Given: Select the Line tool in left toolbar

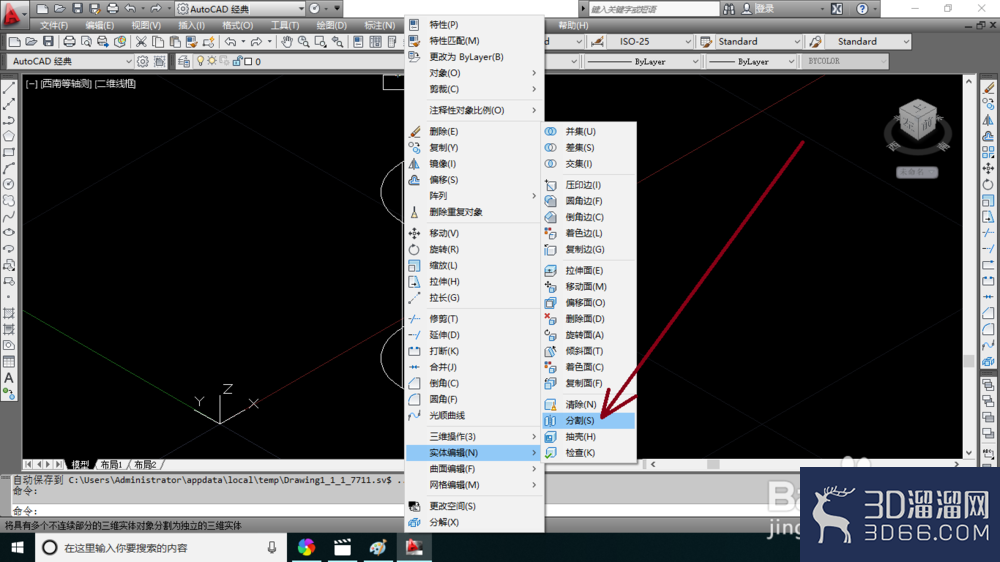Looking at the screenshot, I should point(9,88).
